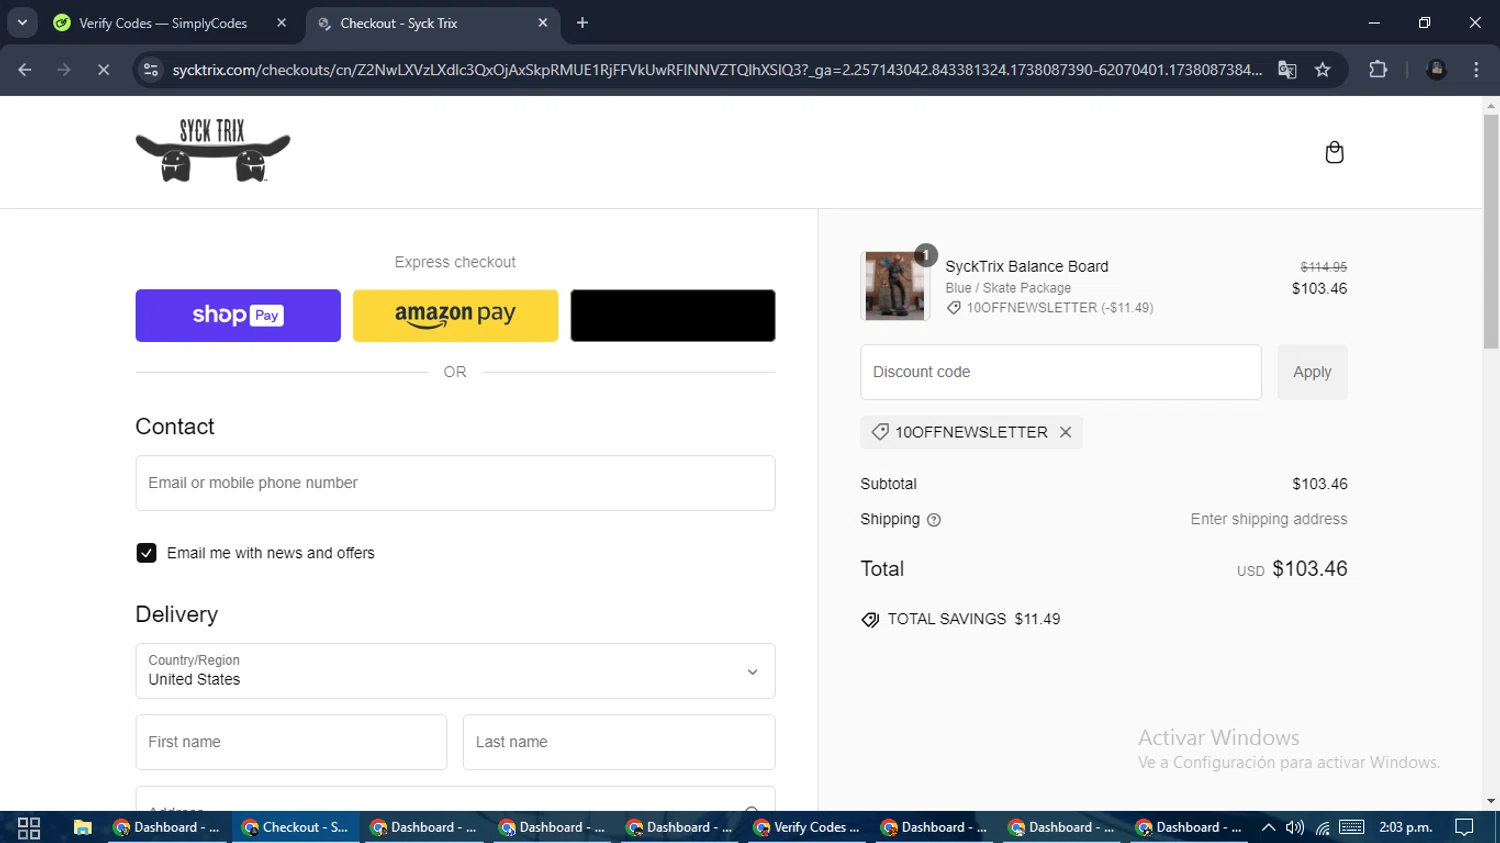Open Chrome three-dot menu
This screenshot has height=843, width=1500.
1476,69
